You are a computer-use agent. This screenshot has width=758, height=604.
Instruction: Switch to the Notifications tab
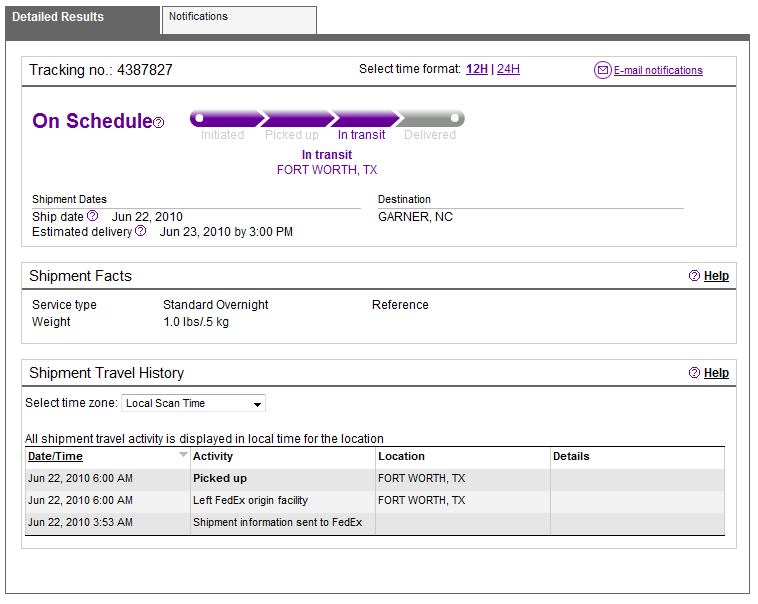[239, 20]
